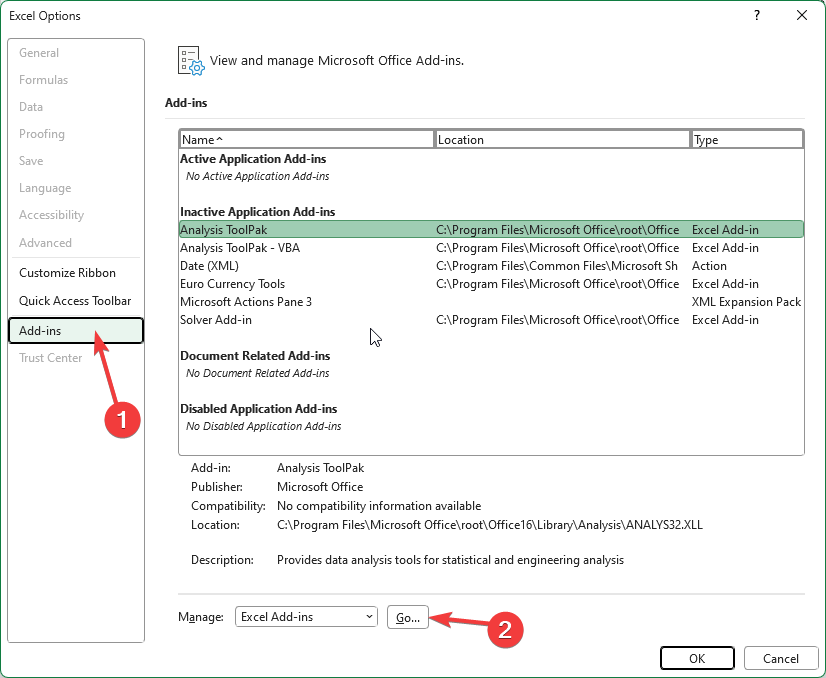This screenshot has width=826, height=678.
Task: Open the Advanced options category
Action: click(45, 243)
